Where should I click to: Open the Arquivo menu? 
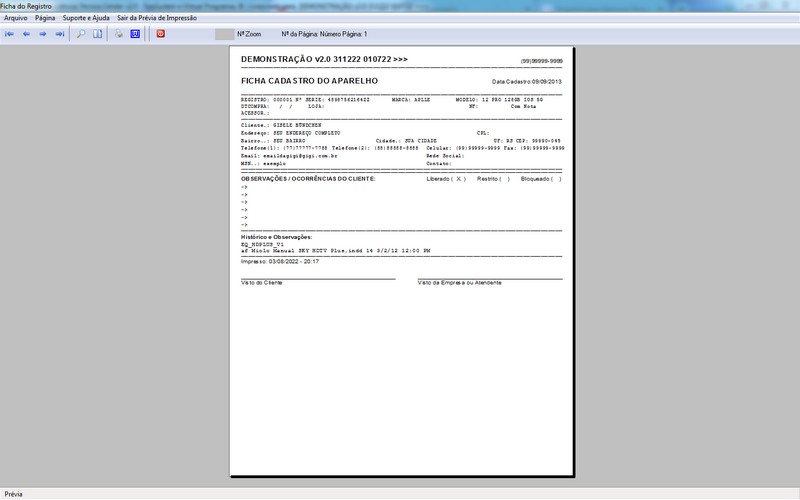click(15, 18)
